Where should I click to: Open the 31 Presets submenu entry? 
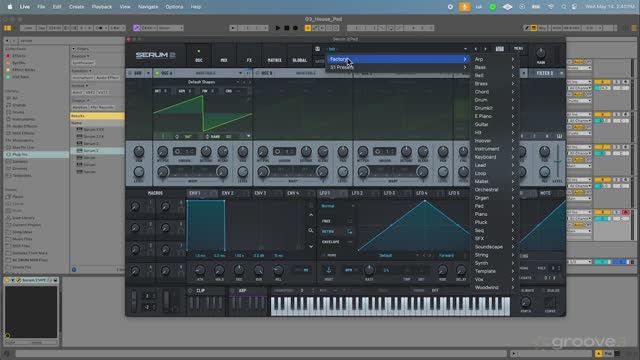coord(397,67)
